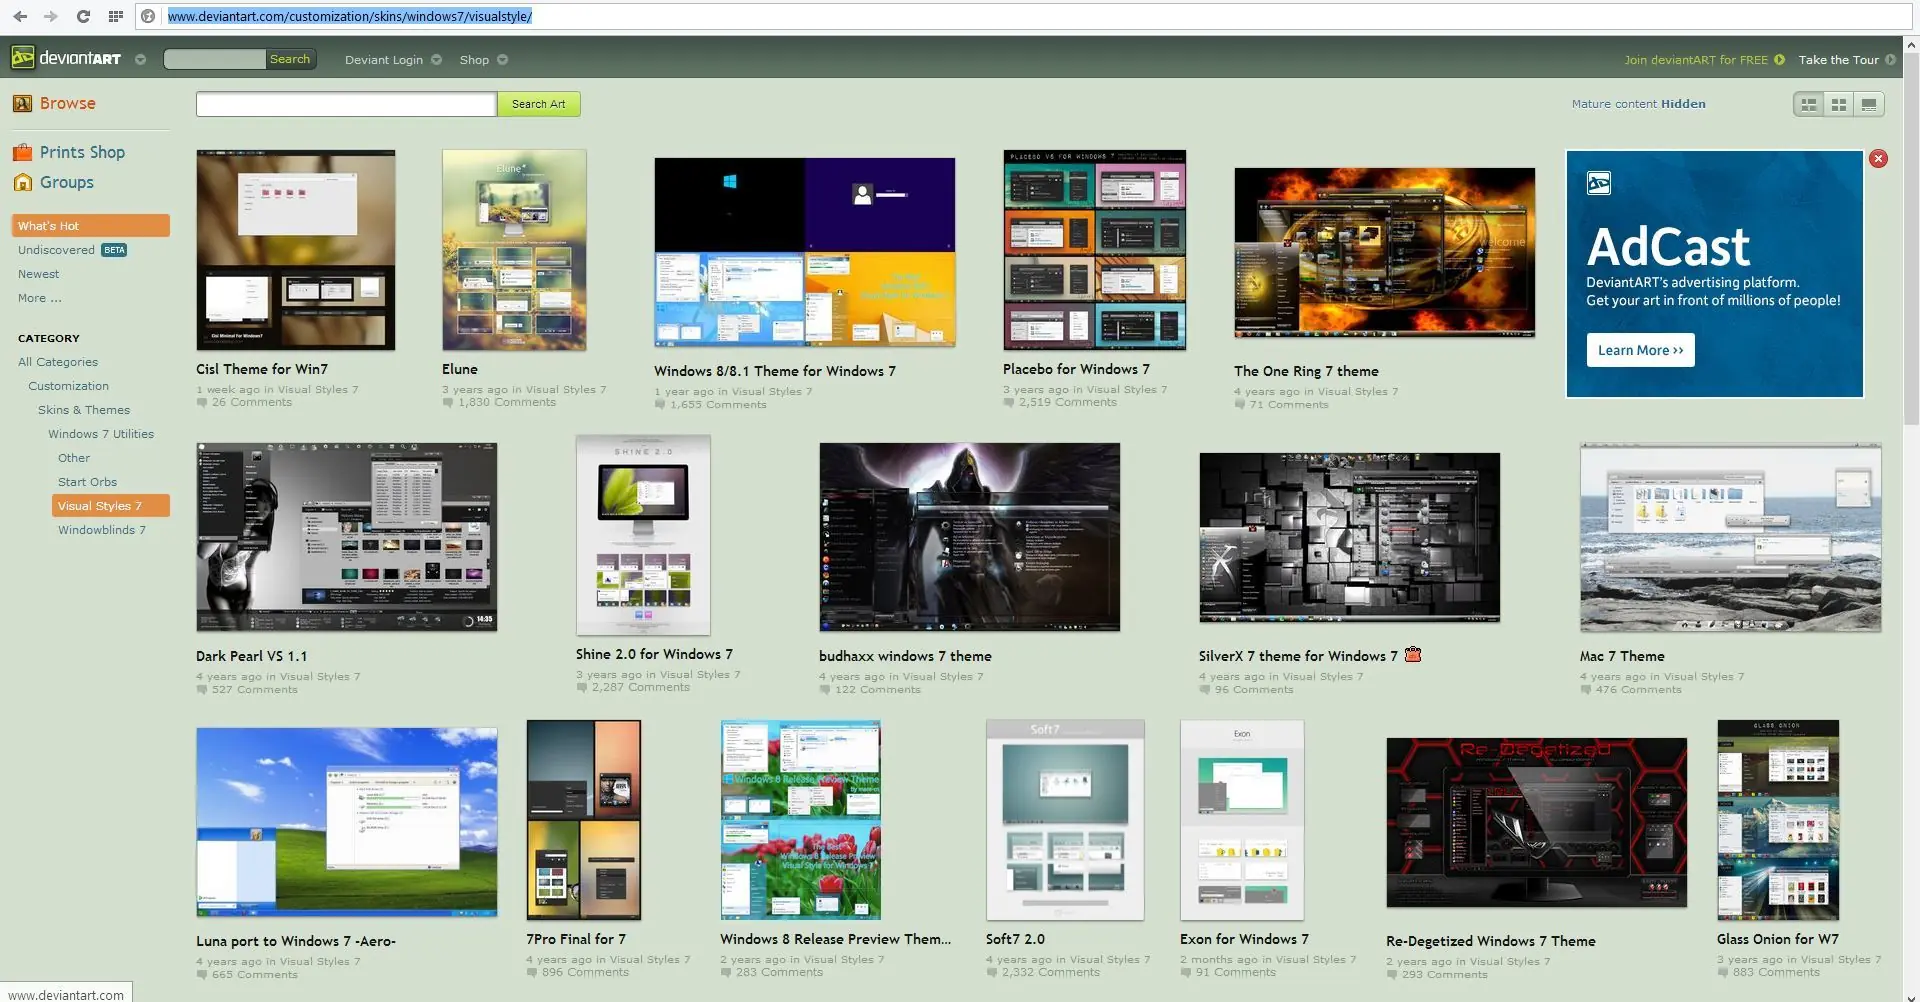Select Windowblinds 7 subcategory

[102, 530]
